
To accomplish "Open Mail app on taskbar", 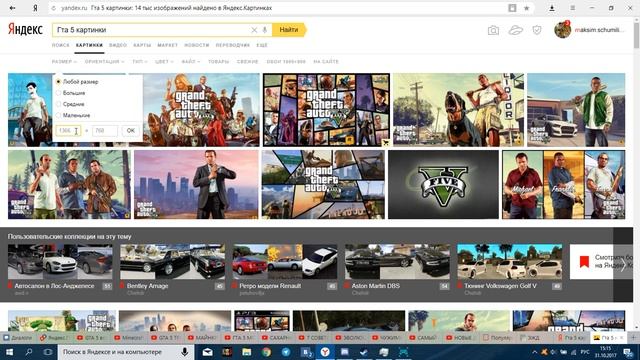I will tap(207, 352).
